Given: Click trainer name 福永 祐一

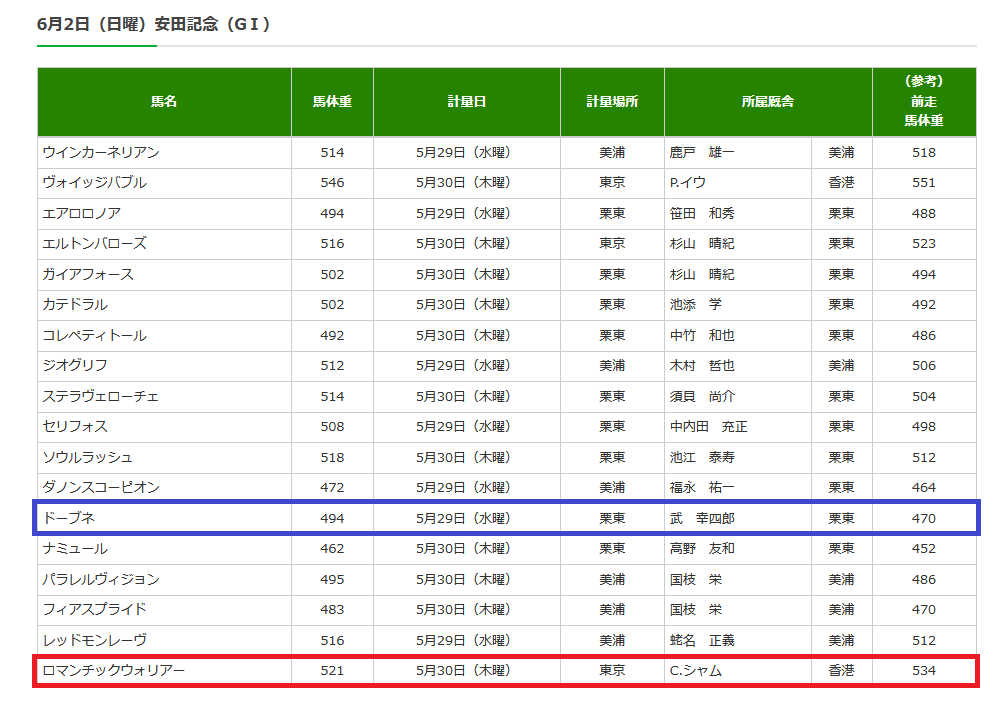Looking at the screenshot, I should 702,487.
